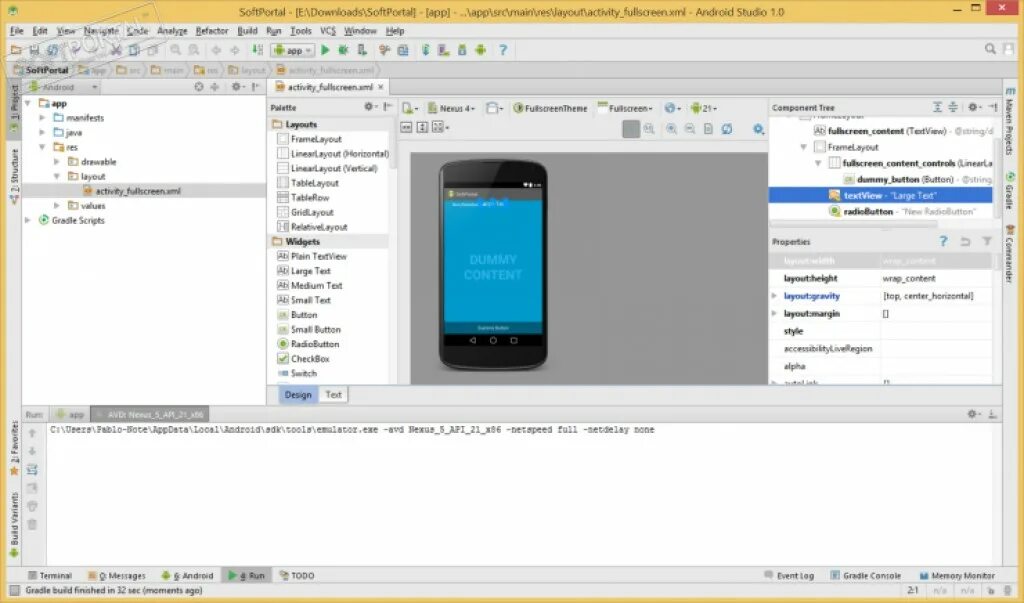Zoom out on the design preview
The image size is (1024, 603).
(x=690, y=129)
